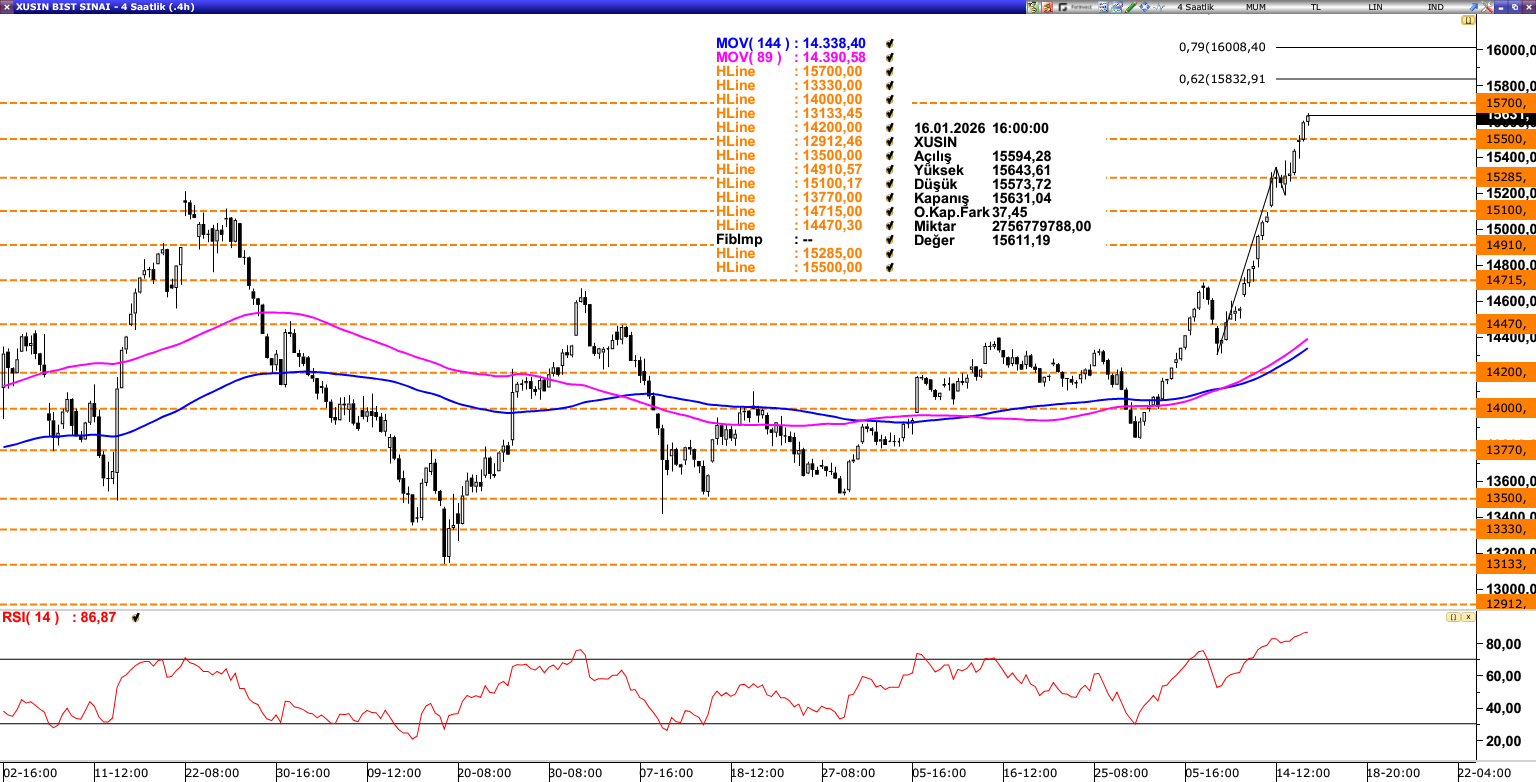This screenshot has height=782, width=1536.
Task: Toggle the MOV(89) indicator checkmark
Action: click(x=888, y=58)
